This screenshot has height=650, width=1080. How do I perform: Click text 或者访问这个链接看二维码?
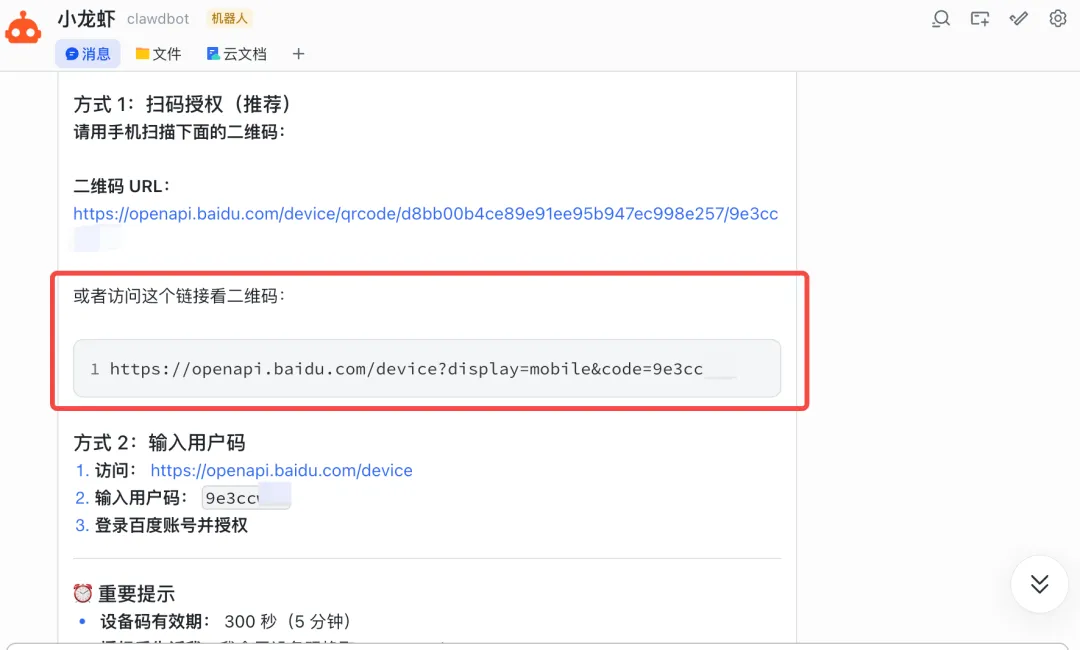point(179,296)
